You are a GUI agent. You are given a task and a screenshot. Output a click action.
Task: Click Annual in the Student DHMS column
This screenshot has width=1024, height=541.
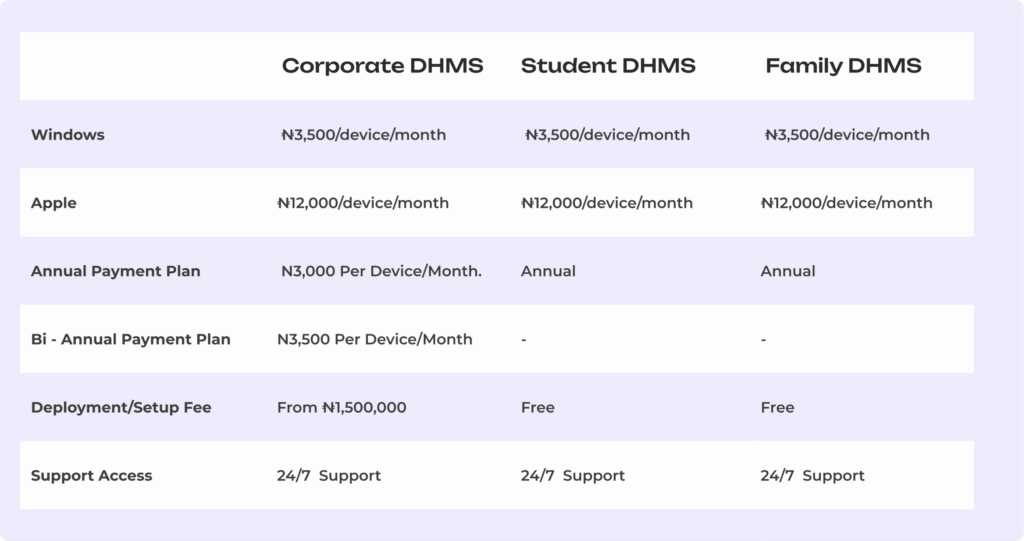tap(548, 271)
